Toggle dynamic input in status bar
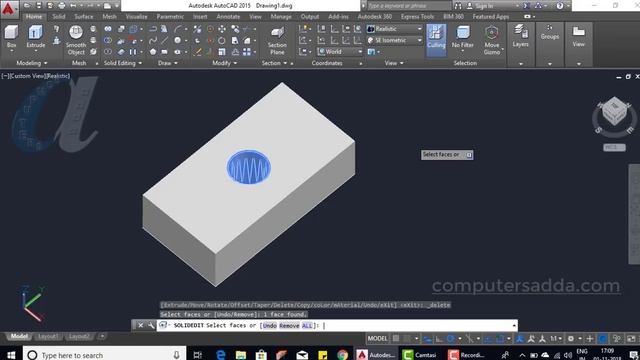640x360 pixels. click(x=427, y=338)
